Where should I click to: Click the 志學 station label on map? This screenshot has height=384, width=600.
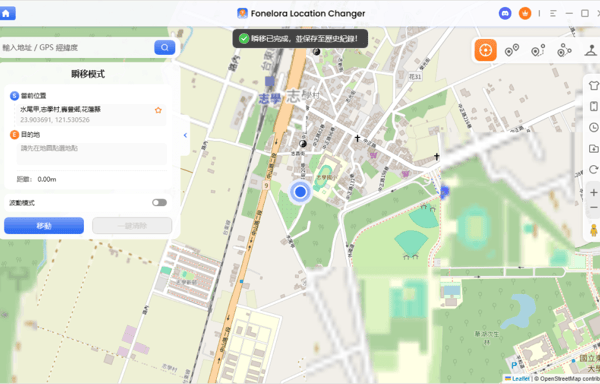pos(270,98)
